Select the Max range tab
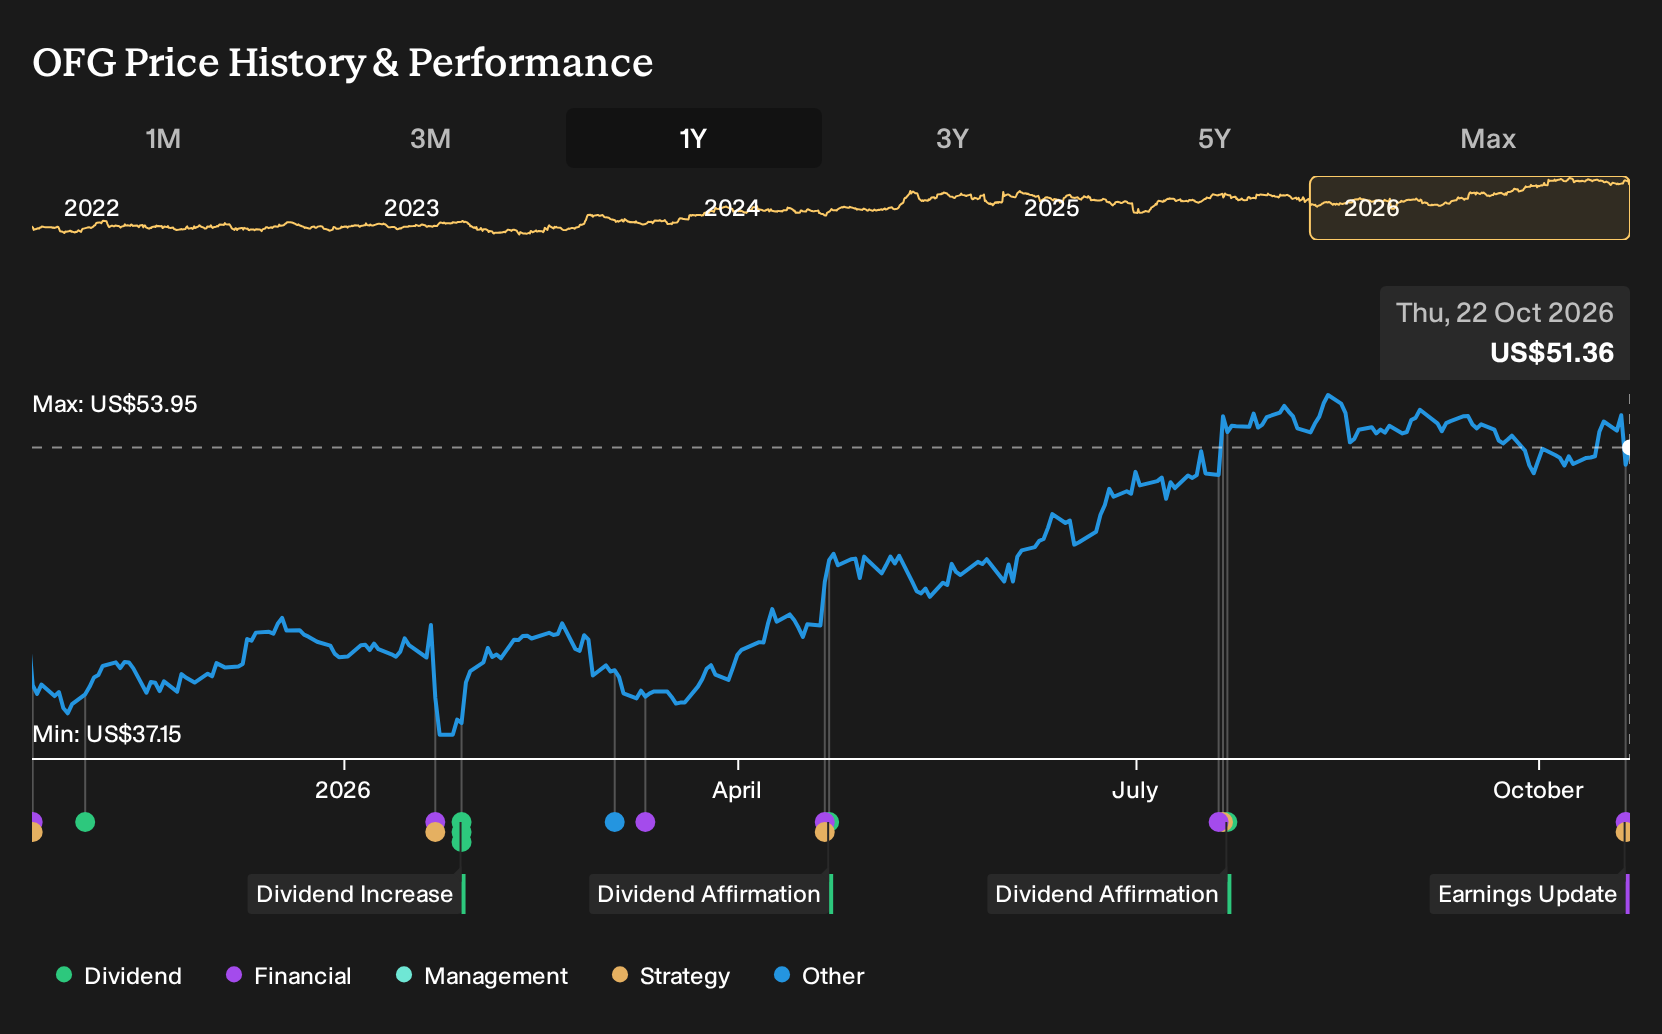The width and height of the screenshot is (1662, 1034). [1488, 138]
